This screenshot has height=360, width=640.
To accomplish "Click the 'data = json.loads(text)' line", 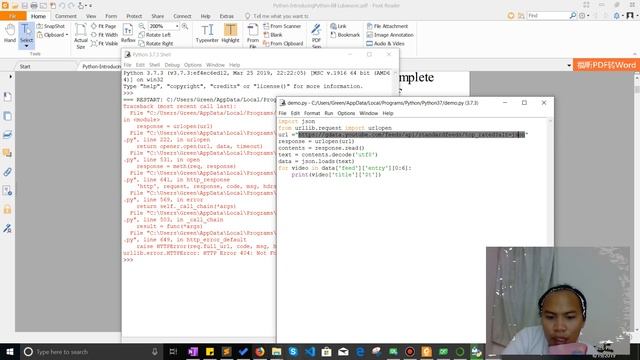I will 316,161.
